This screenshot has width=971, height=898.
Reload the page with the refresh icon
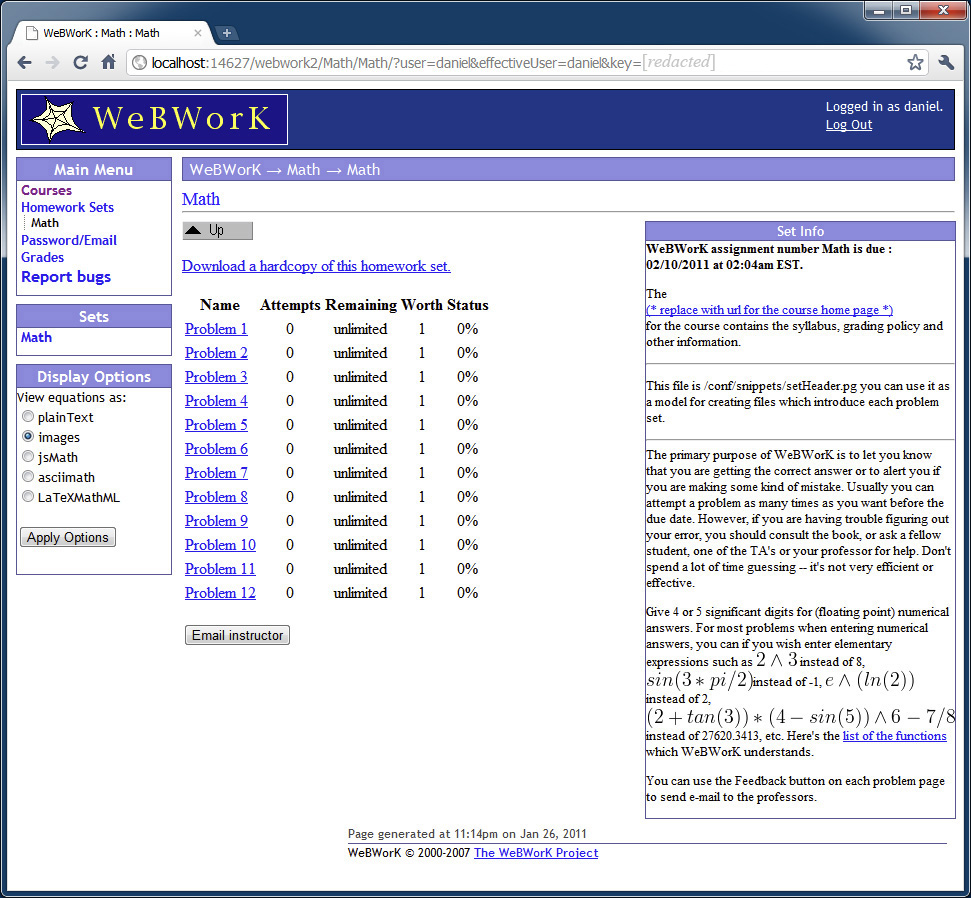[x=81, y=63]
